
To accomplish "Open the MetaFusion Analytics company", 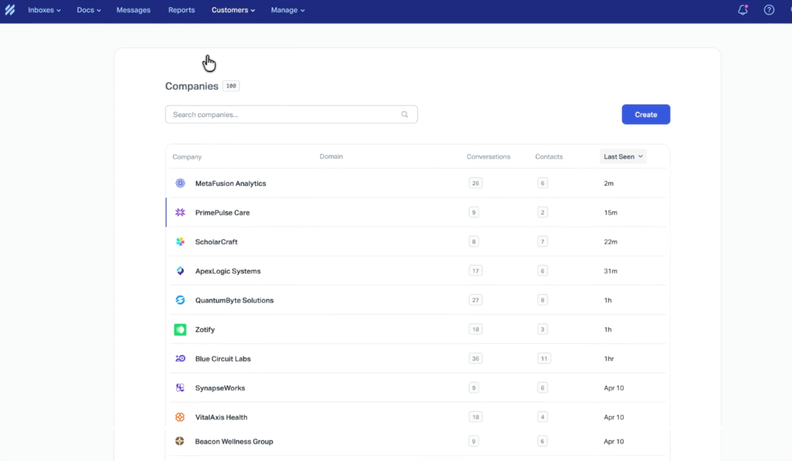I will [230, 183].
